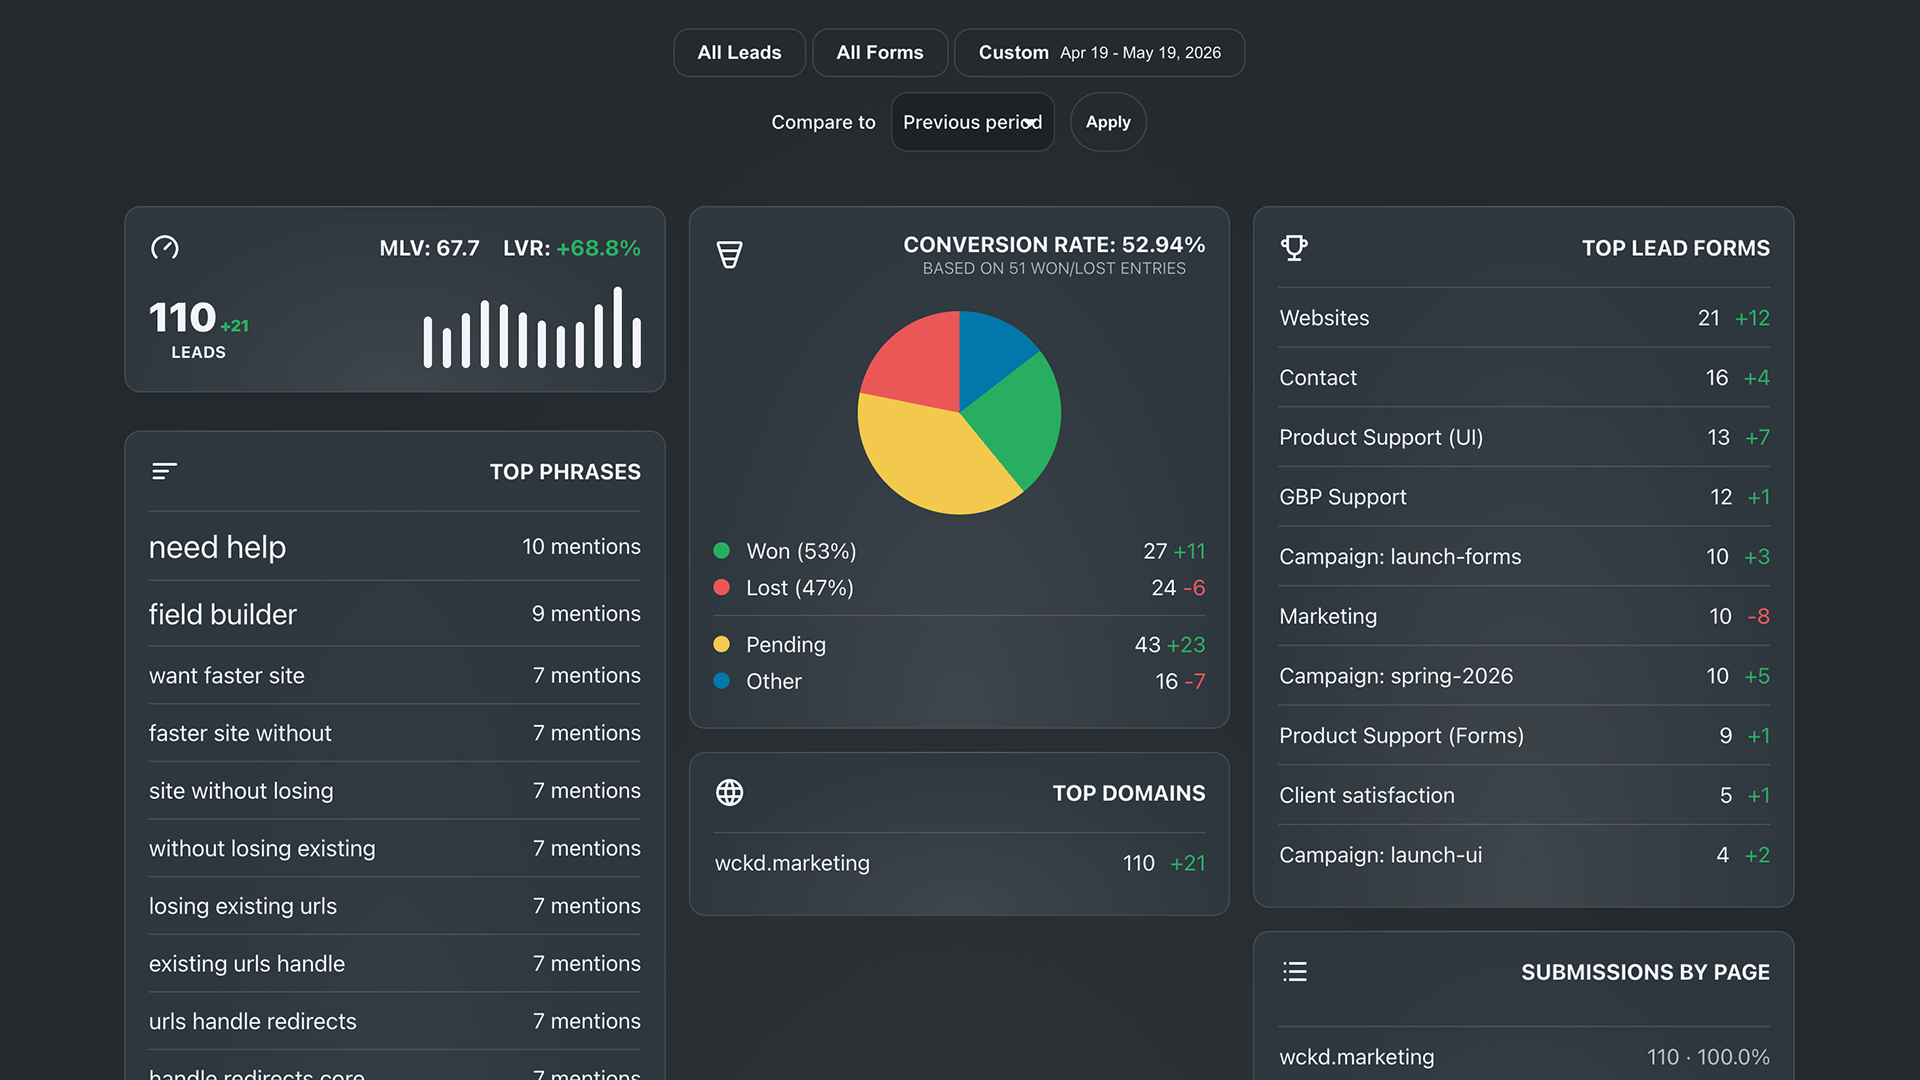Click the globe icon in Top Domains
Screen dimensions: 1920x1080
point(730,793)
